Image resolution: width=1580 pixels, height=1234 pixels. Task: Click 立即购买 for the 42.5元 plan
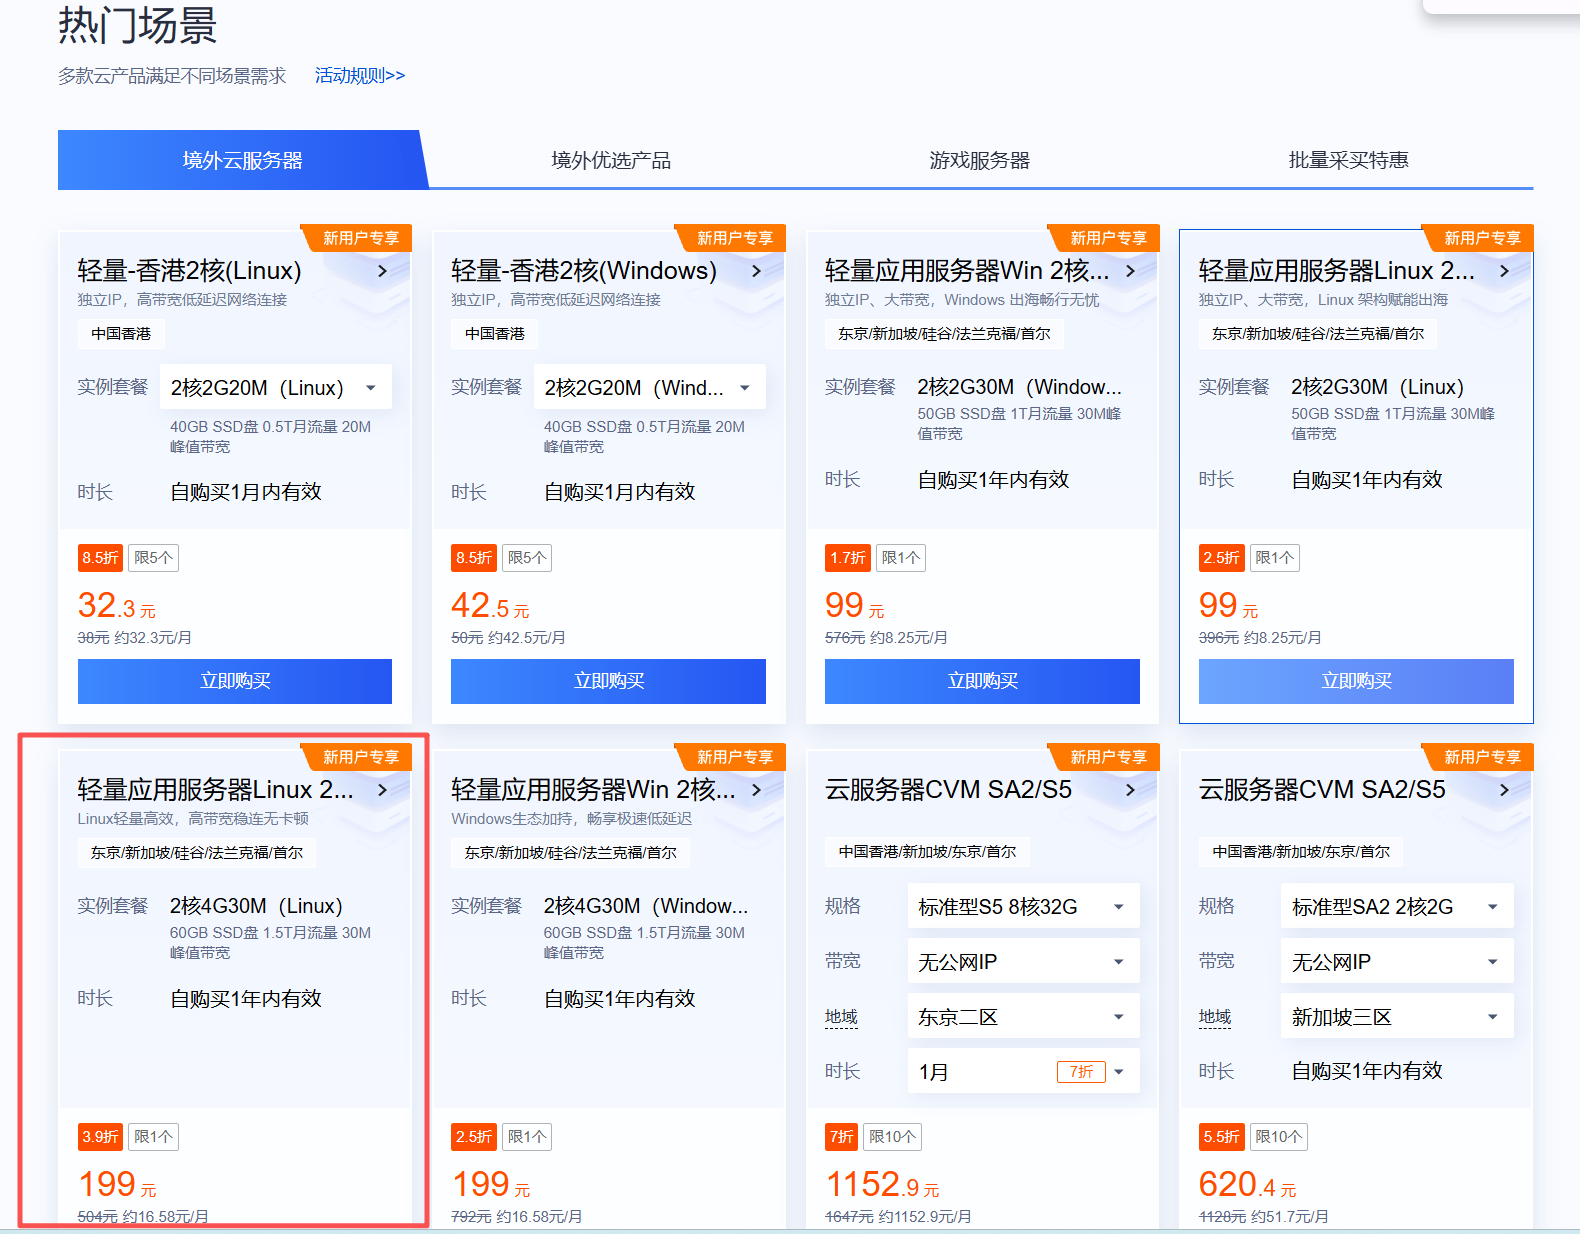pos(608,681)
